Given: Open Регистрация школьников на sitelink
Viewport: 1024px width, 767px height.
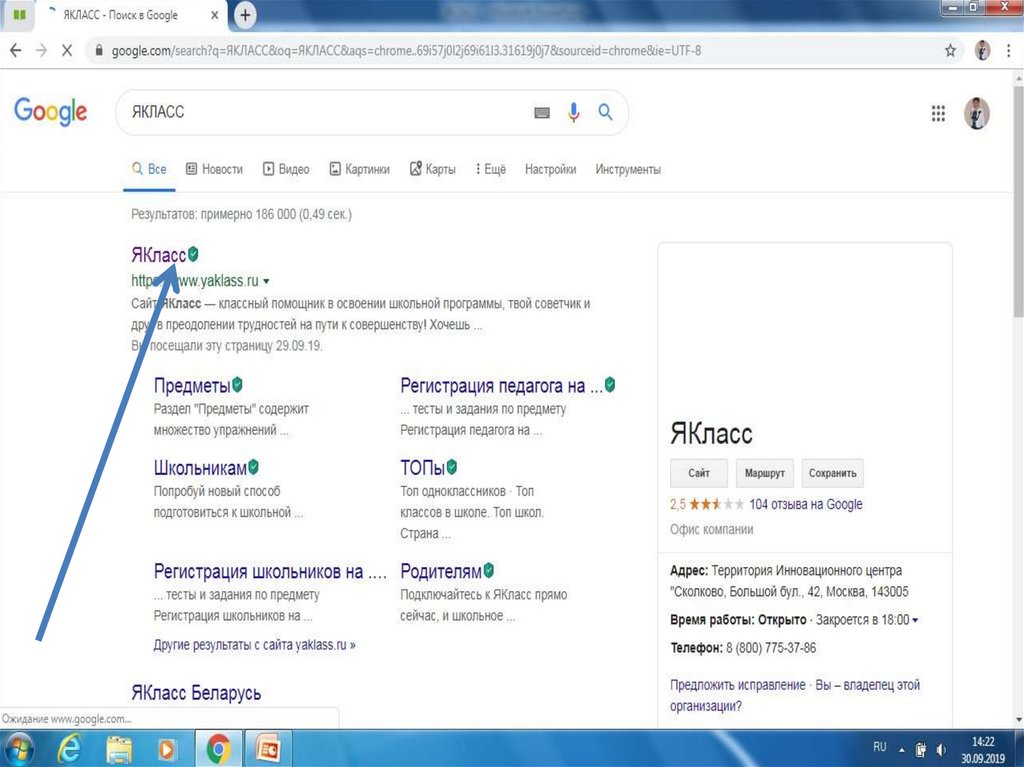Looking at the screenshot, I should tap(270, 572).
